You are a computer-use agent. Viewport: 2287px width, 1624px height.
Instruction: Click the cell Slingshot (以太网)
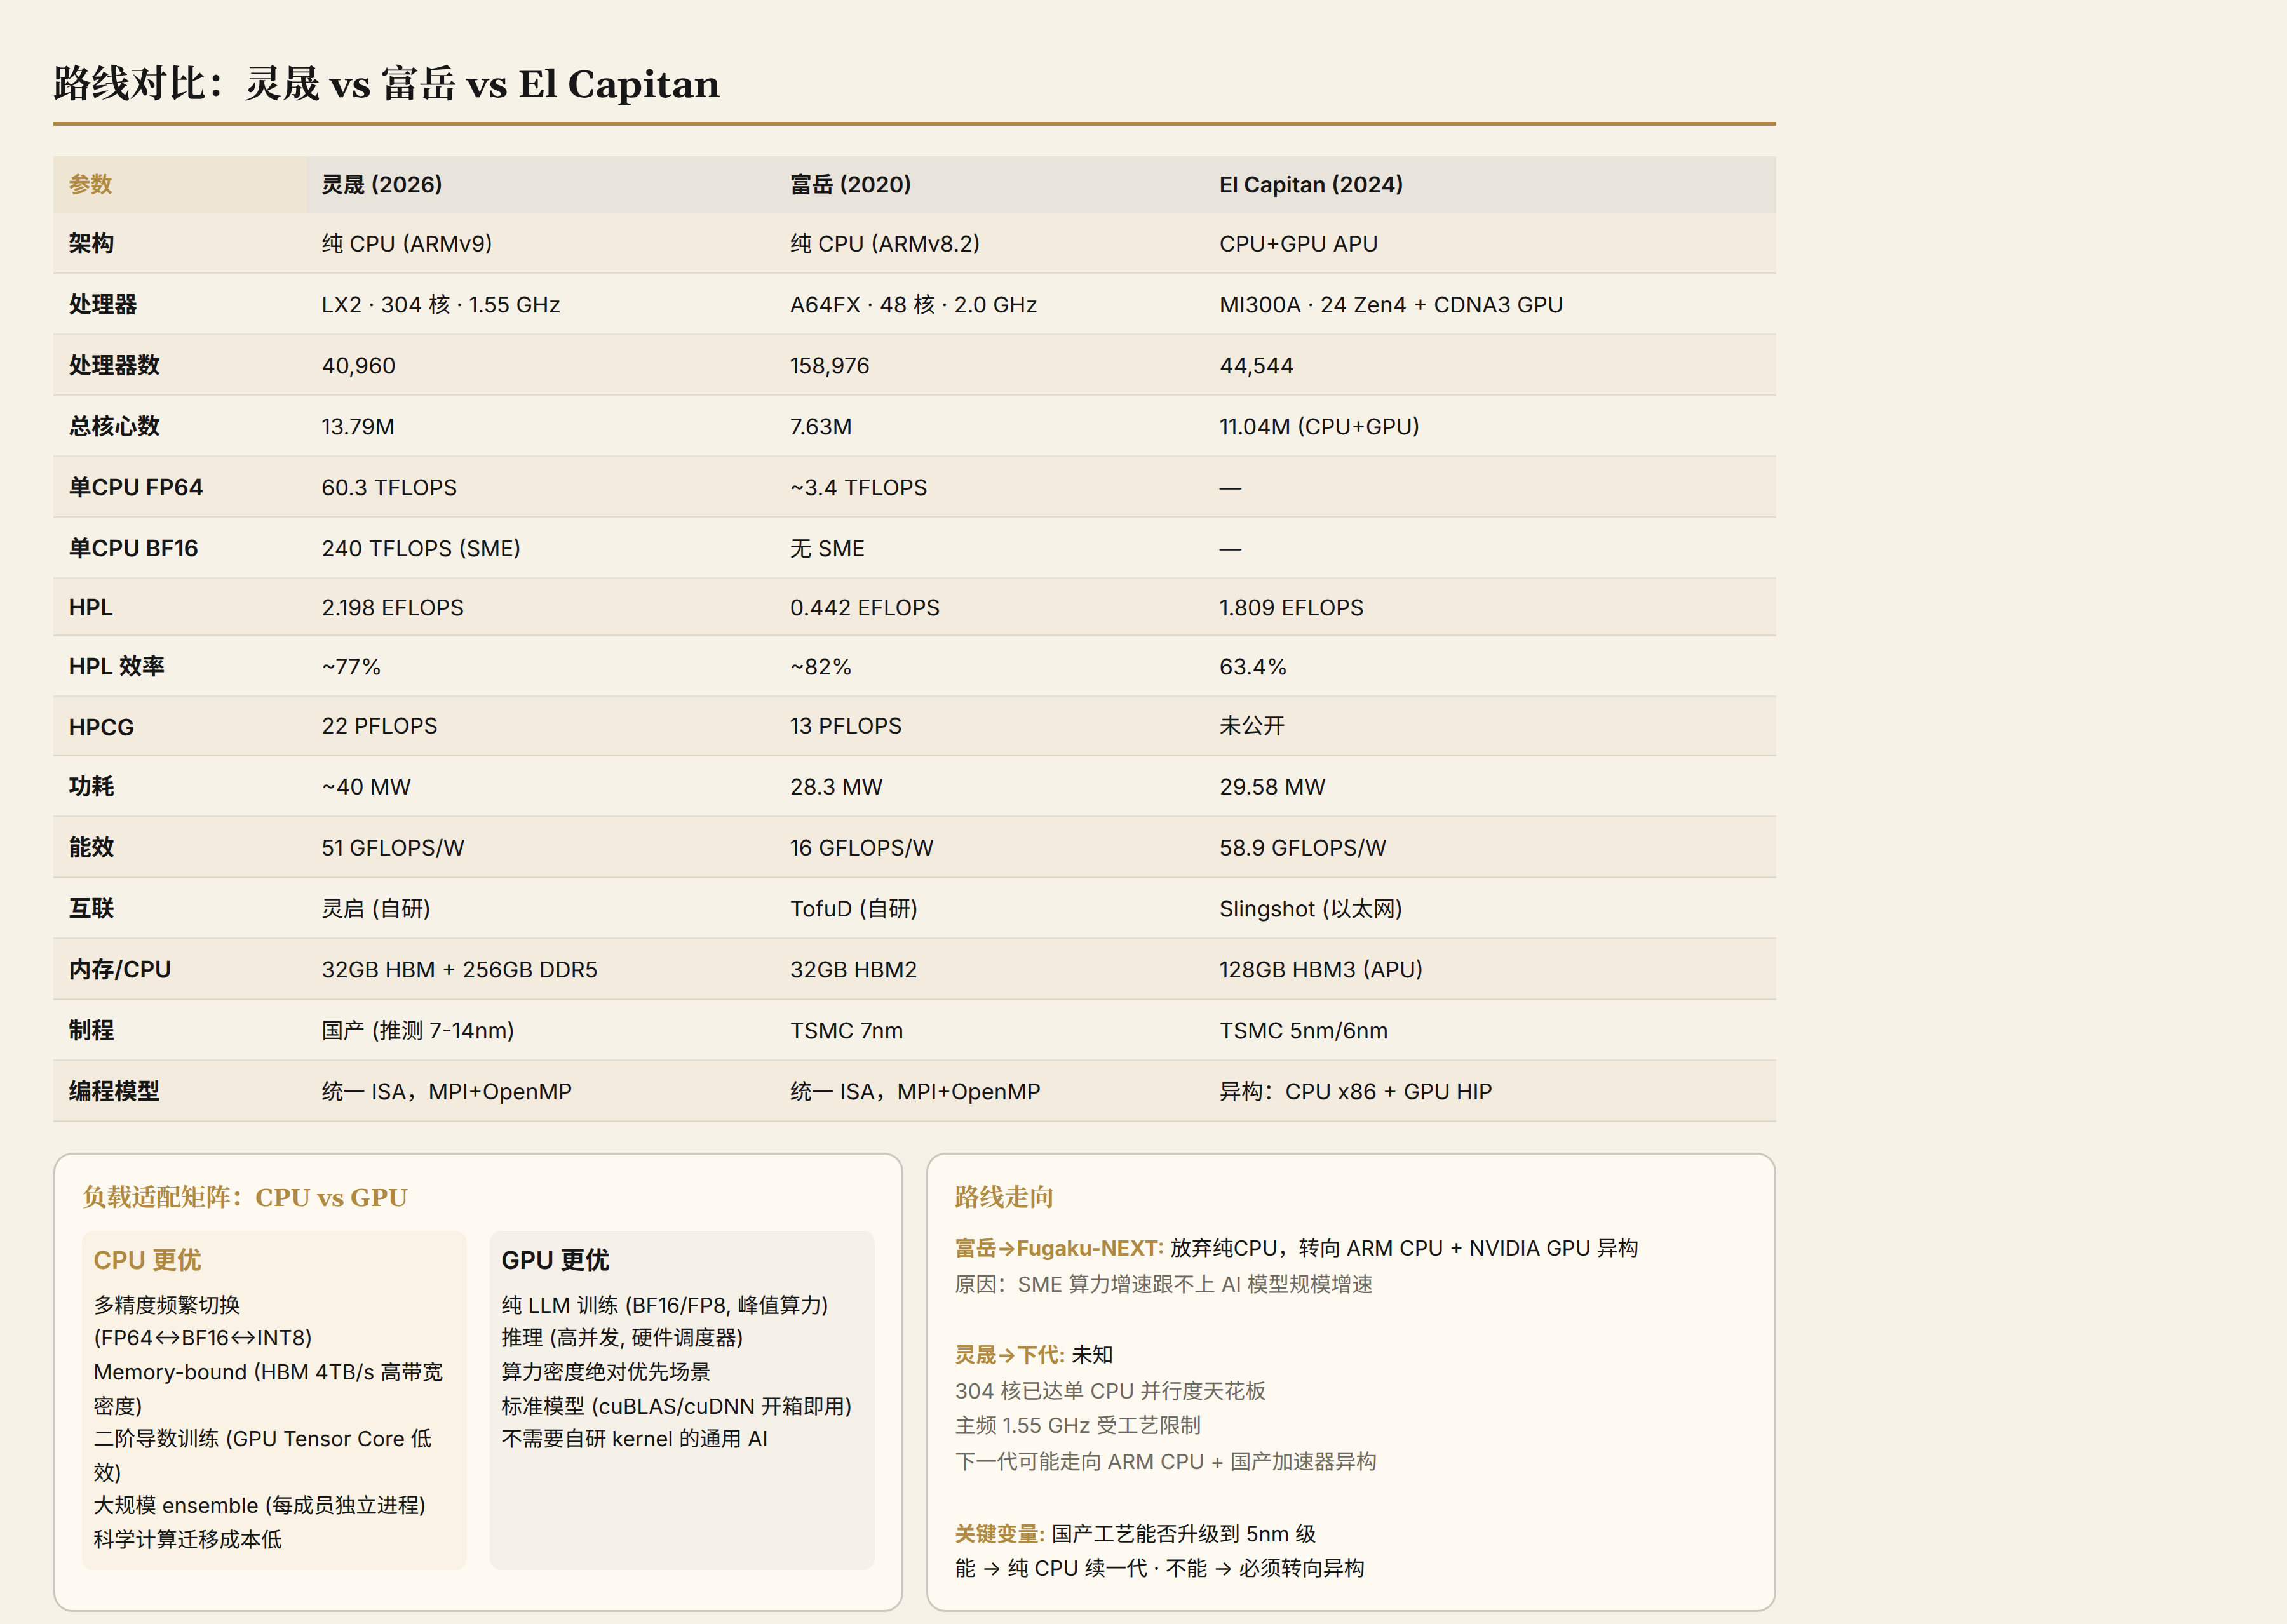(1311, 909)
